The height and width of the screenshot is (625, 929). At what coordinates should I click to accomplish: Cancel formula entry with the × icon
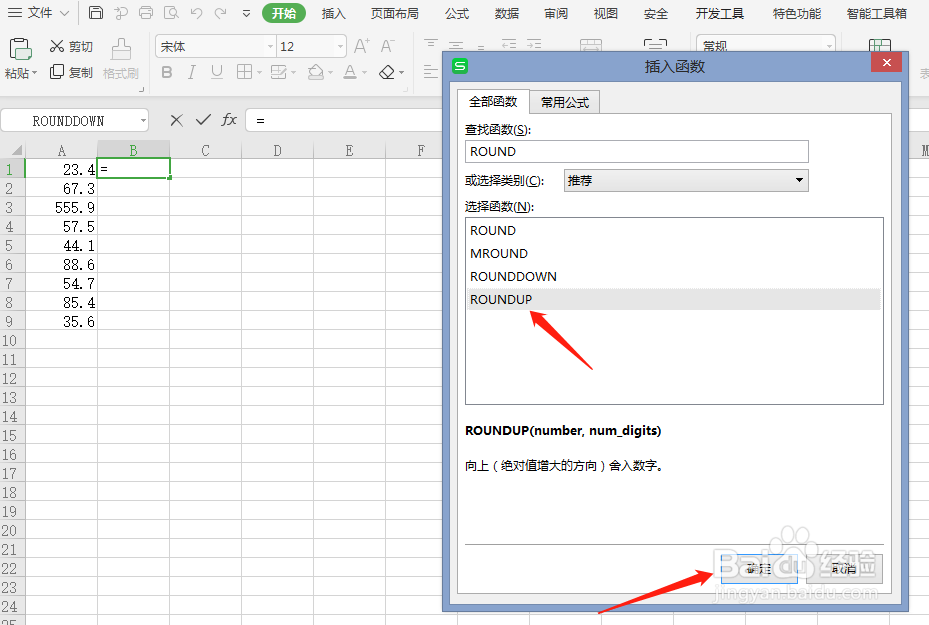pos(176,119)
